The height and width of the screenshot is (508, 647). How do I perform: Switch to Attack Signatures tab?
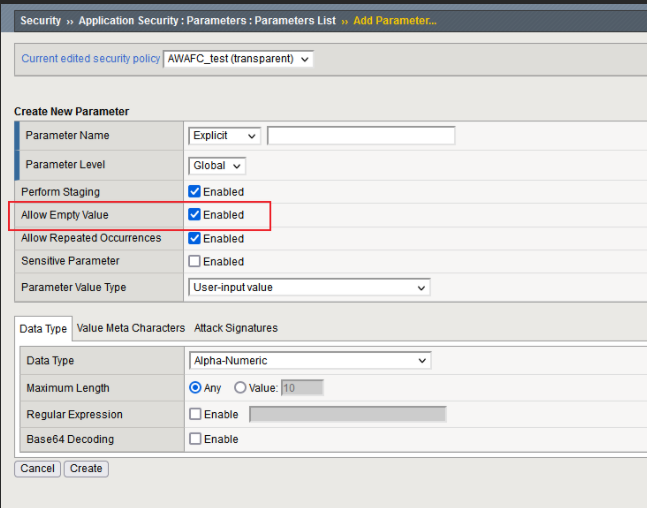[236, 328]
